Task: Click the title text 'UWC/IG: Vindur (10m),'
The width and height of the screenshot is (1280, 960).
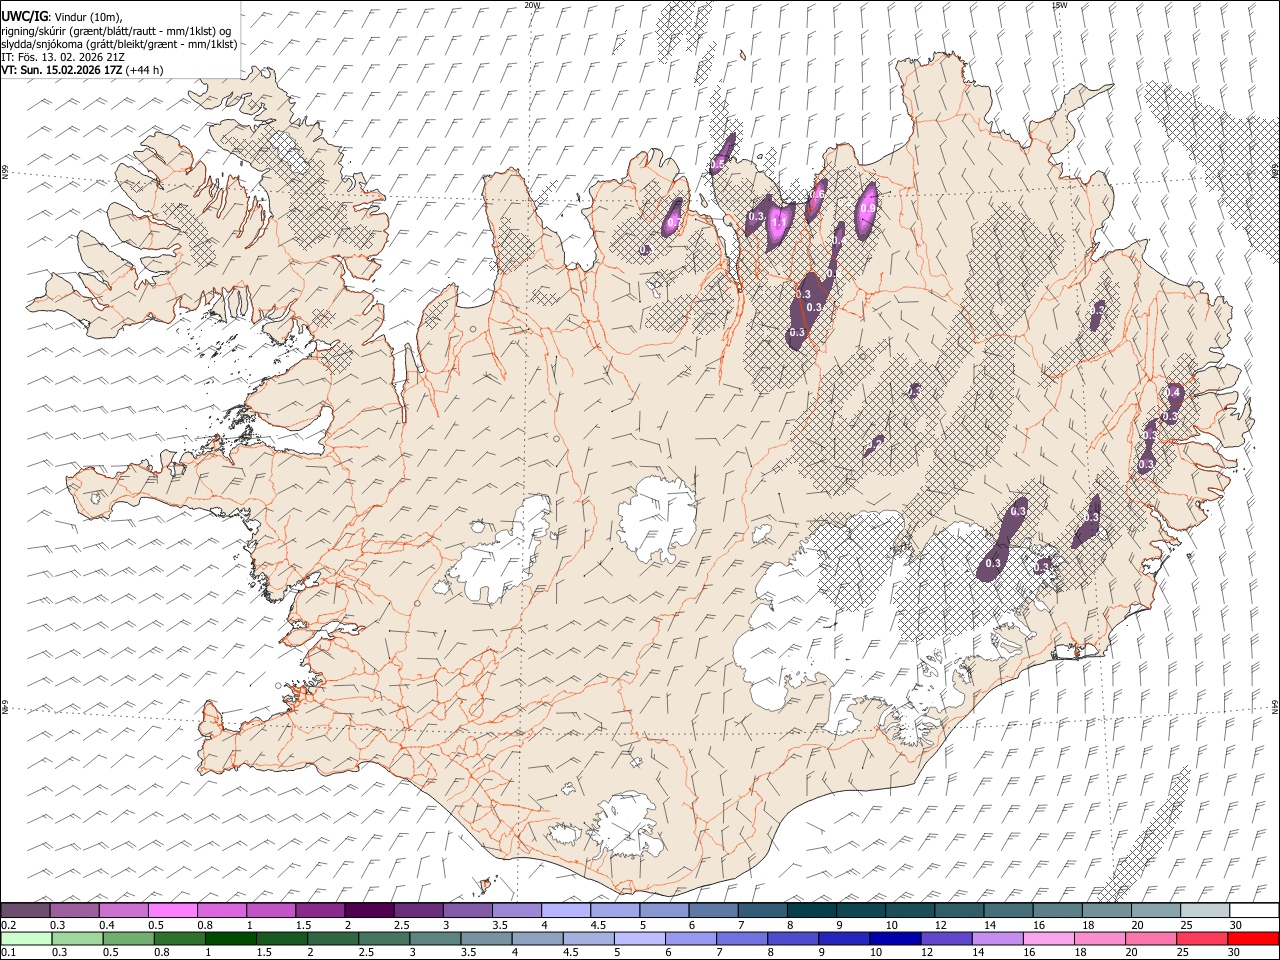Action: click(x=61, y=17)
